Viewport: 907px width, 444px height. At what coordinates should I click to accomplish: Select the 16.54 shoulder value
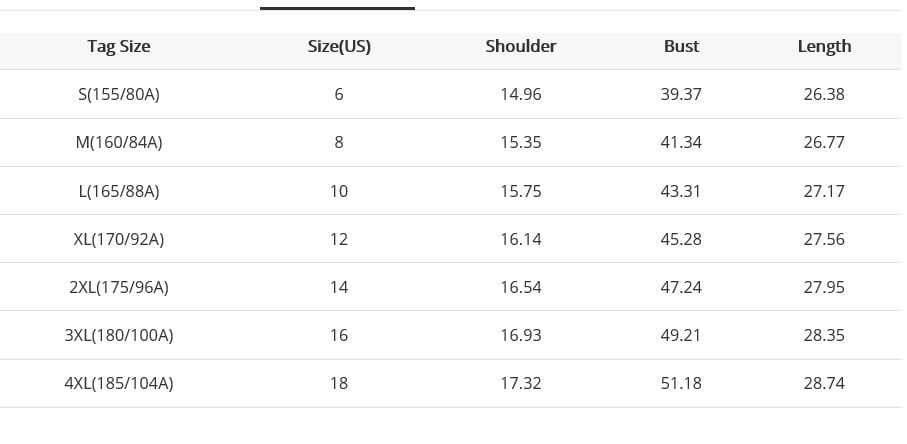coord(521,287)
